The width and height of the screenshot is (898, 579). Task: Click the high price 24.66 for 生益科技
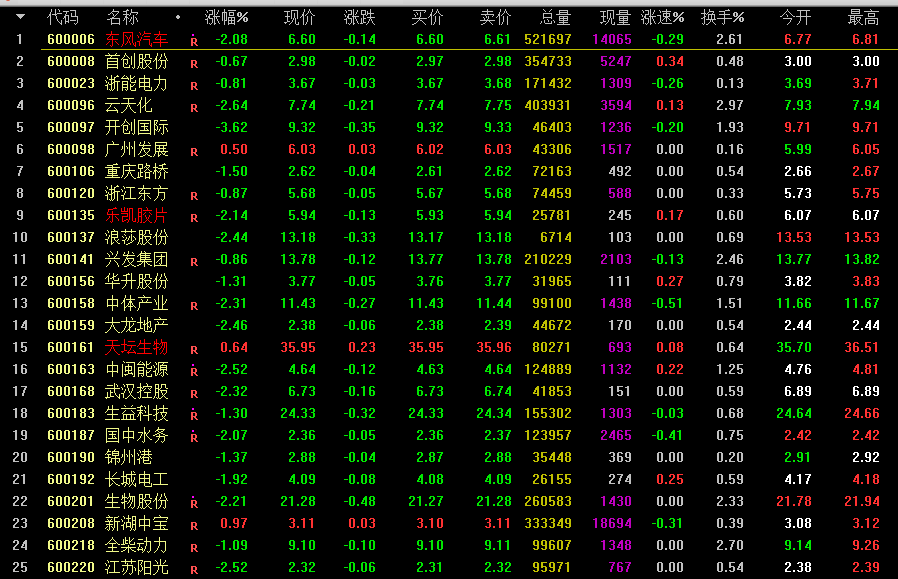pos(862,413)
